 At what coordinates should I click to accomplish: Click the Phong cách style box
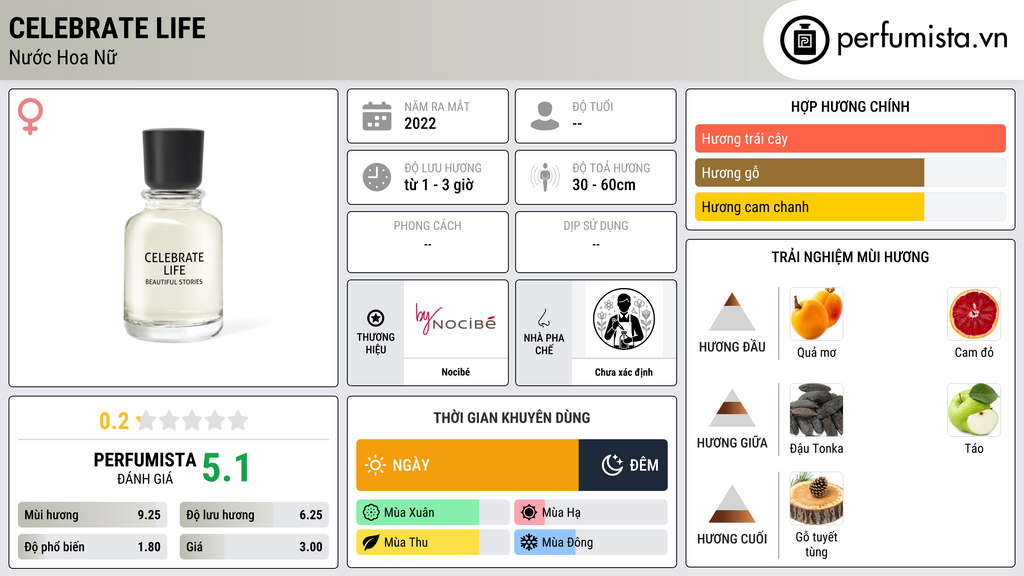point(428,242)
